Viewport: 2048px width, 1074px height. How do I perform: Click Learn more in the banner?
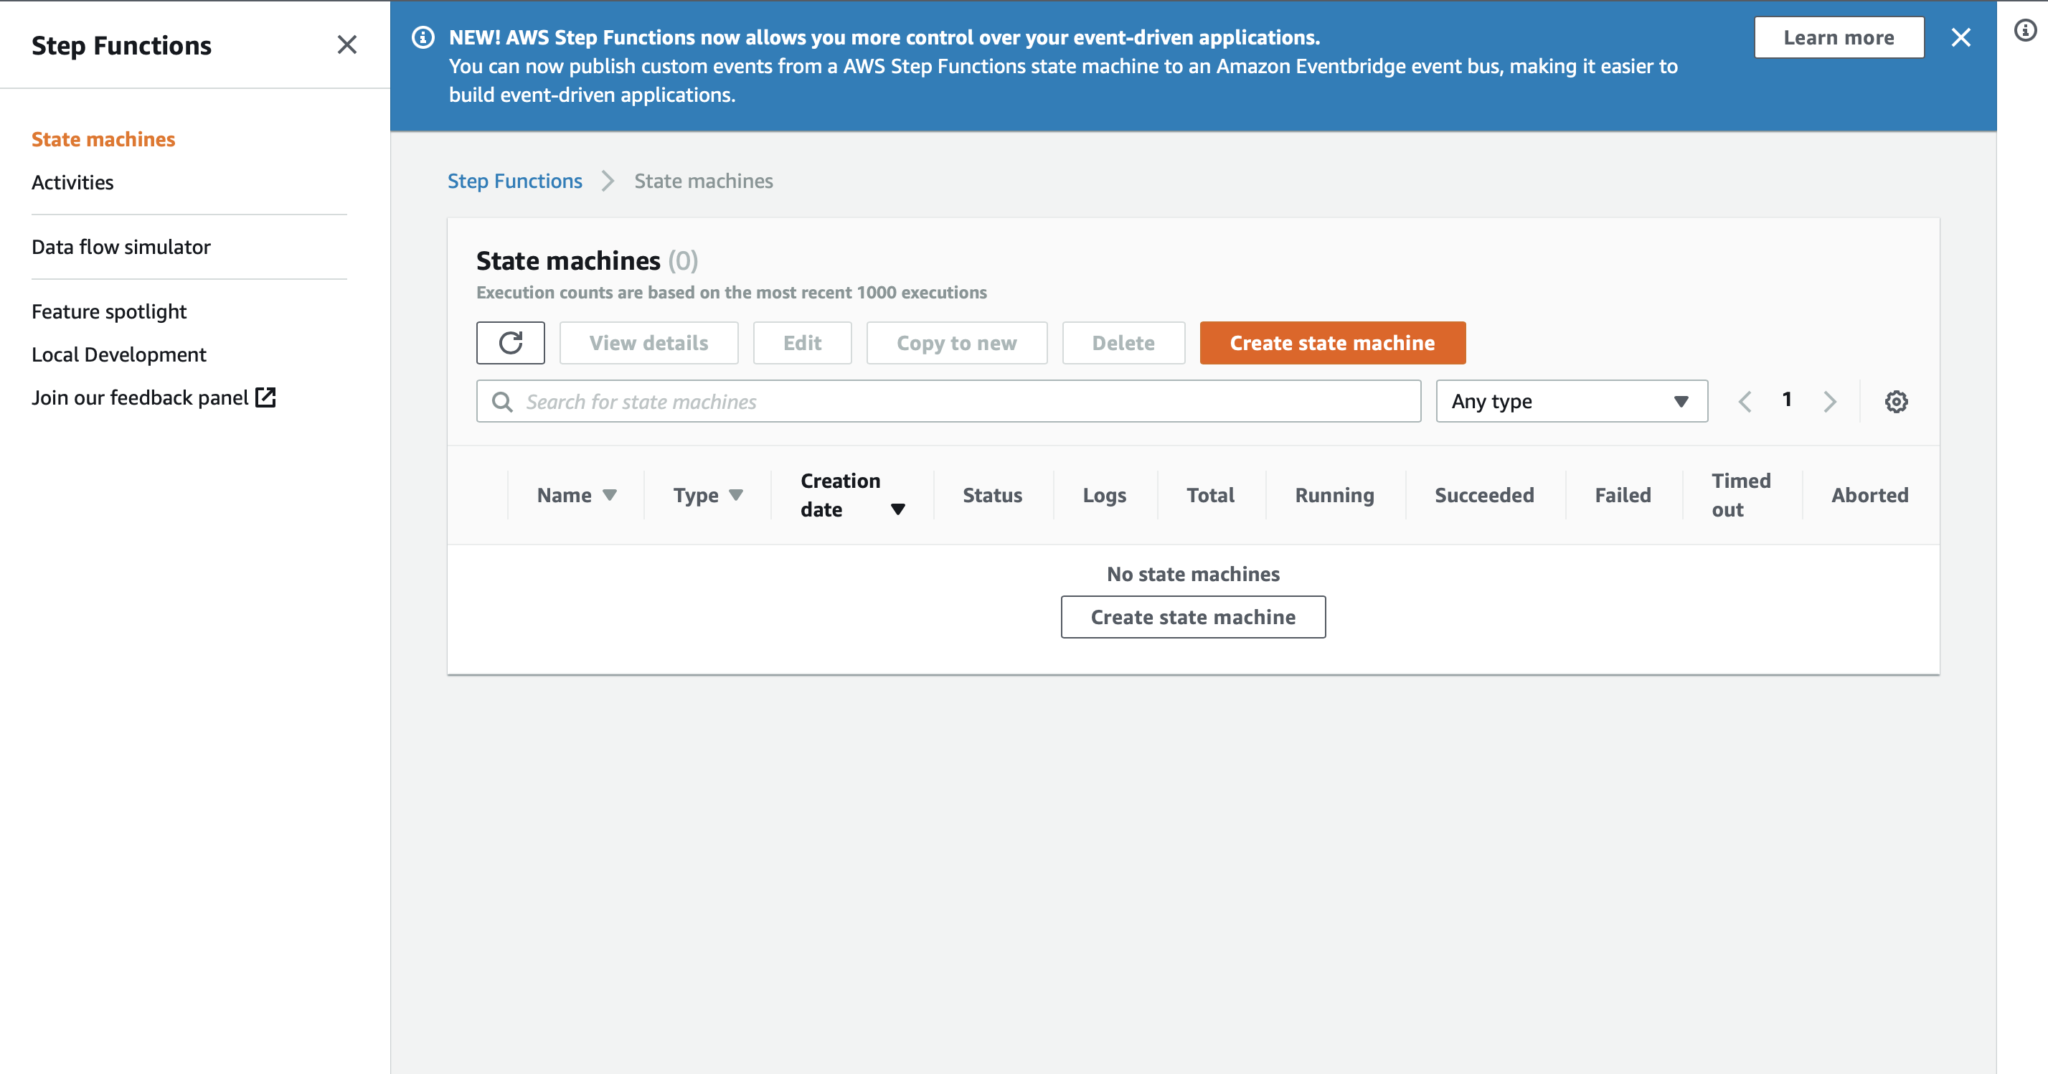pos(1839,37)
